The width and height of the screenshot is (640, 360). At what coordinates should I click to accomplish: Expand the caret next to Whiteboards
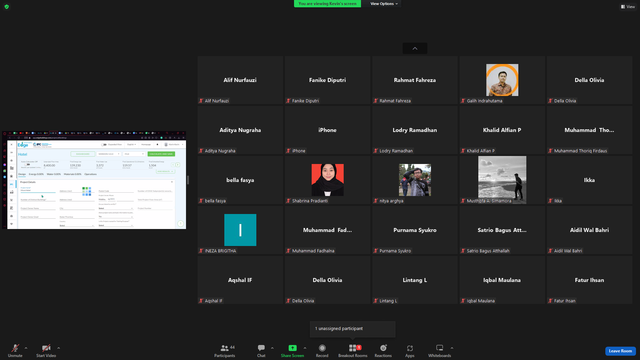452,348
